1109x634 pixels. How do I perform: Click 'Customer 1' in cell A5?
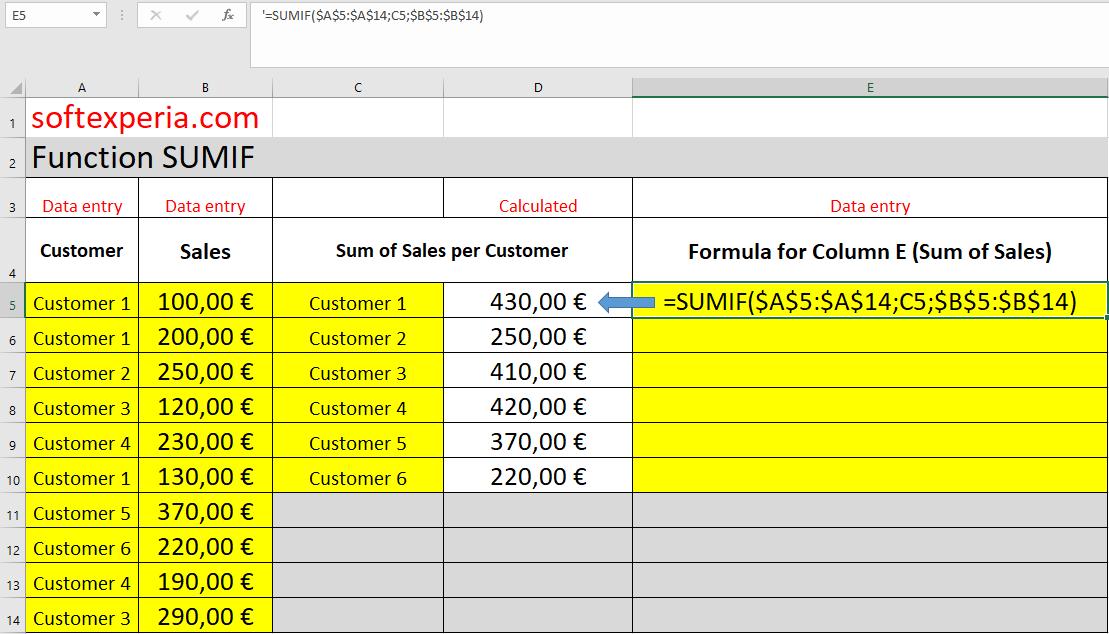[x=82, y=301]
